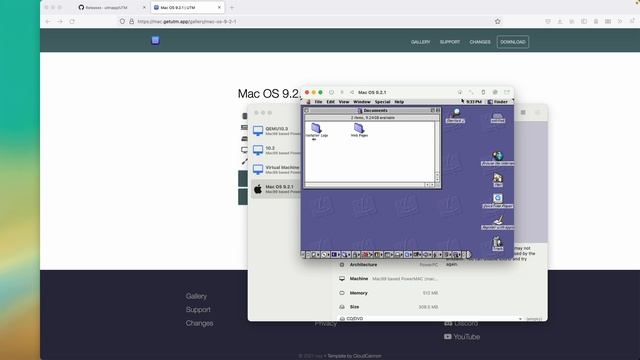Screen dimensions: 640x360
Task: Open the Installer Logs folder in Documents
Action: pos(317,130)
